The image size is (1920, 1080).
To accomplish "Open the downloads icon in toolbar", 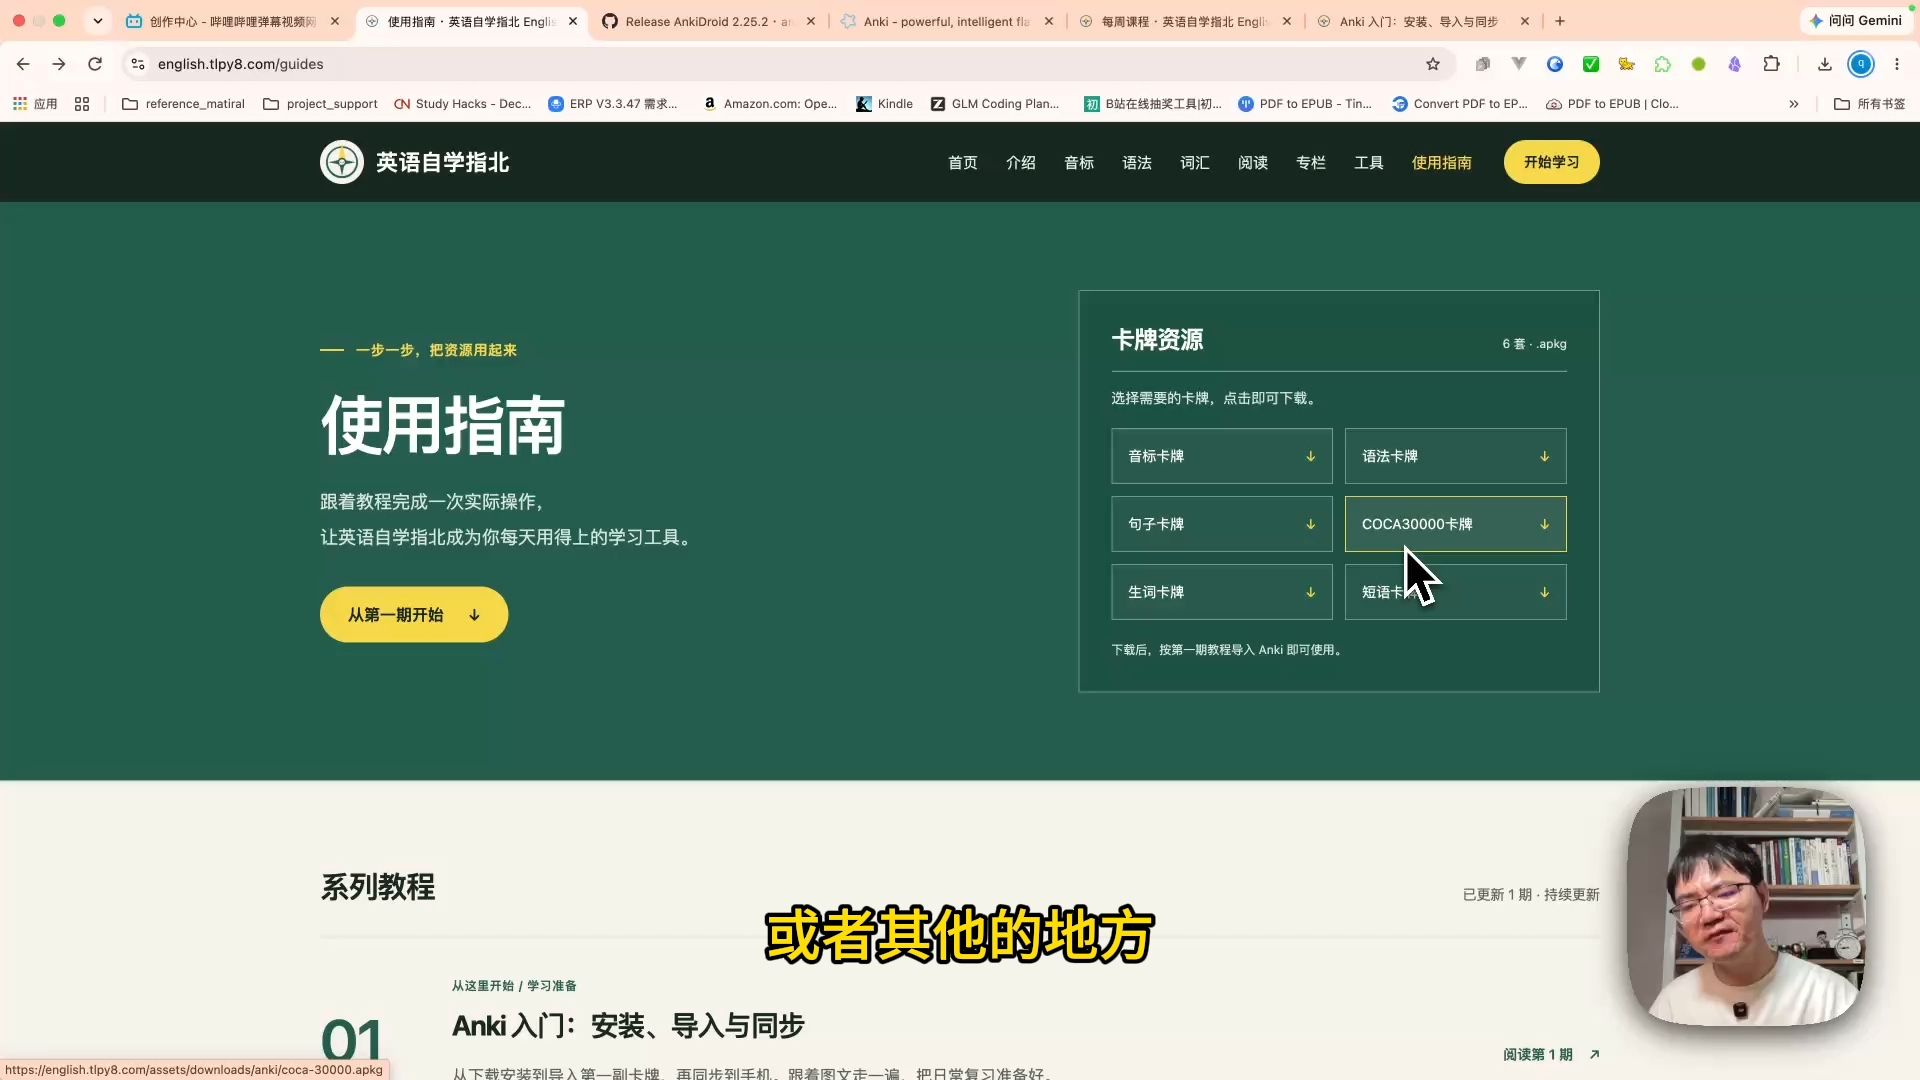I will pyautogui.click(x=1824, y=64).
